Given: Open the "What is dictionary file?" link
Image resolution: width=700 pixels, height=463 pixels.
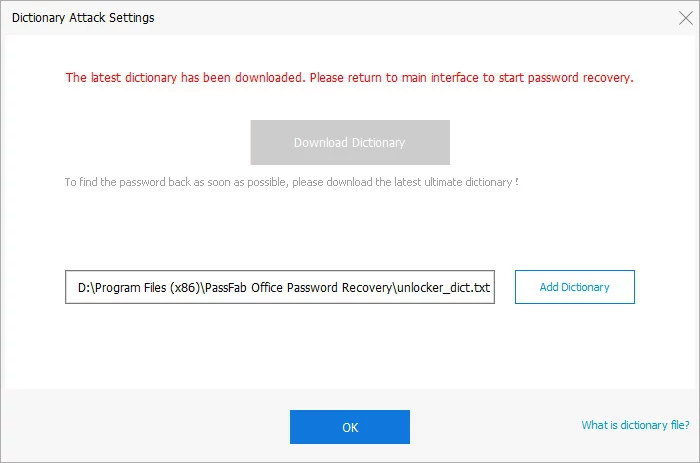Looking at the screenshot, I should pyautogui.click(x=636, y=425).
